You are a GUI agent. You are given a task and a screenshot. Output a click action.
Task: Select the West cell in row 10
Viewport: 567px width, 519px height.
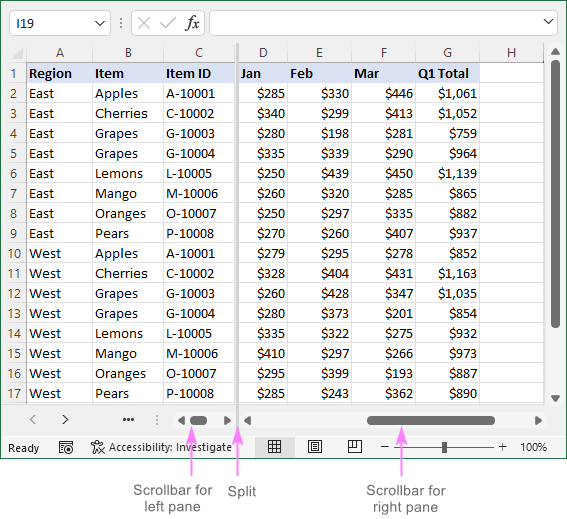[x=60, y=253]
